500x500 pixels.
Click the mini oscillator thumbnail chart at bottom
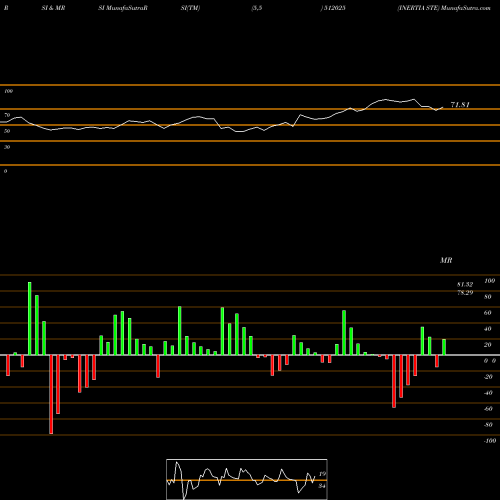(x=247, y=479)
